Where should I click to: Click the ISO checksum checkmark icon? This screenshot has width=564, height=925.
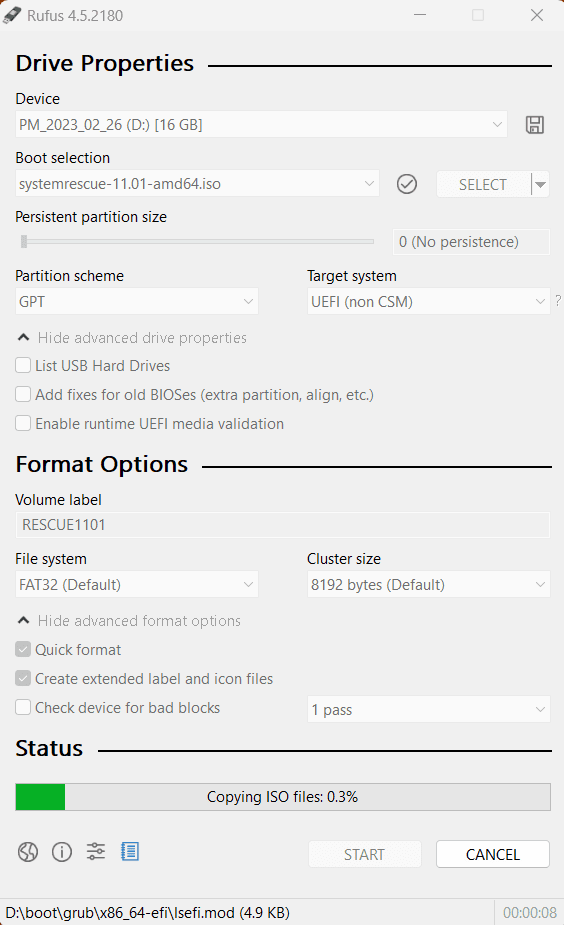click(406, 184)
